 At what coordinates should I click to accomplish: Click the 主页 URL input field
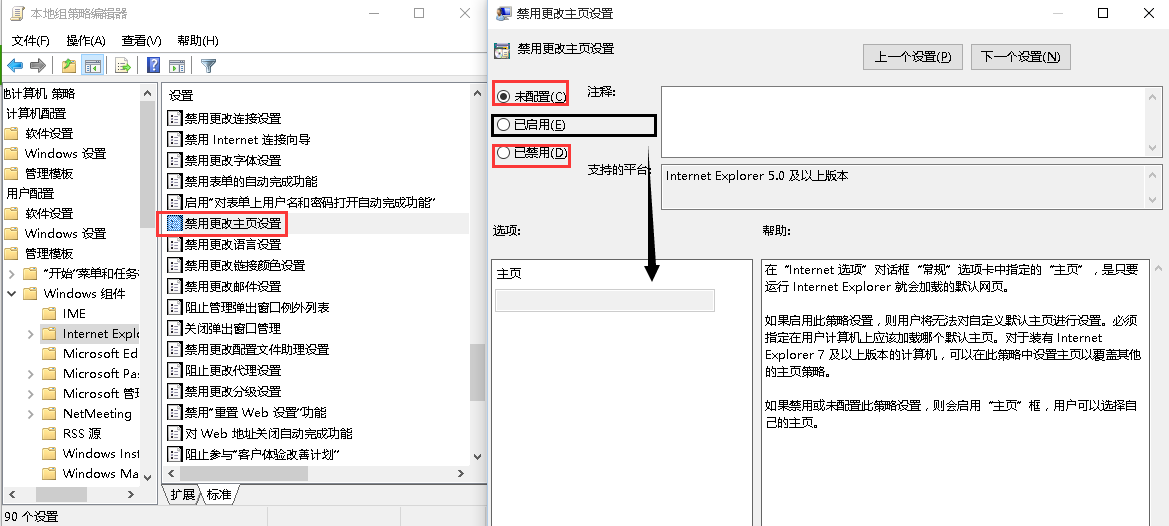click(605, 300)
